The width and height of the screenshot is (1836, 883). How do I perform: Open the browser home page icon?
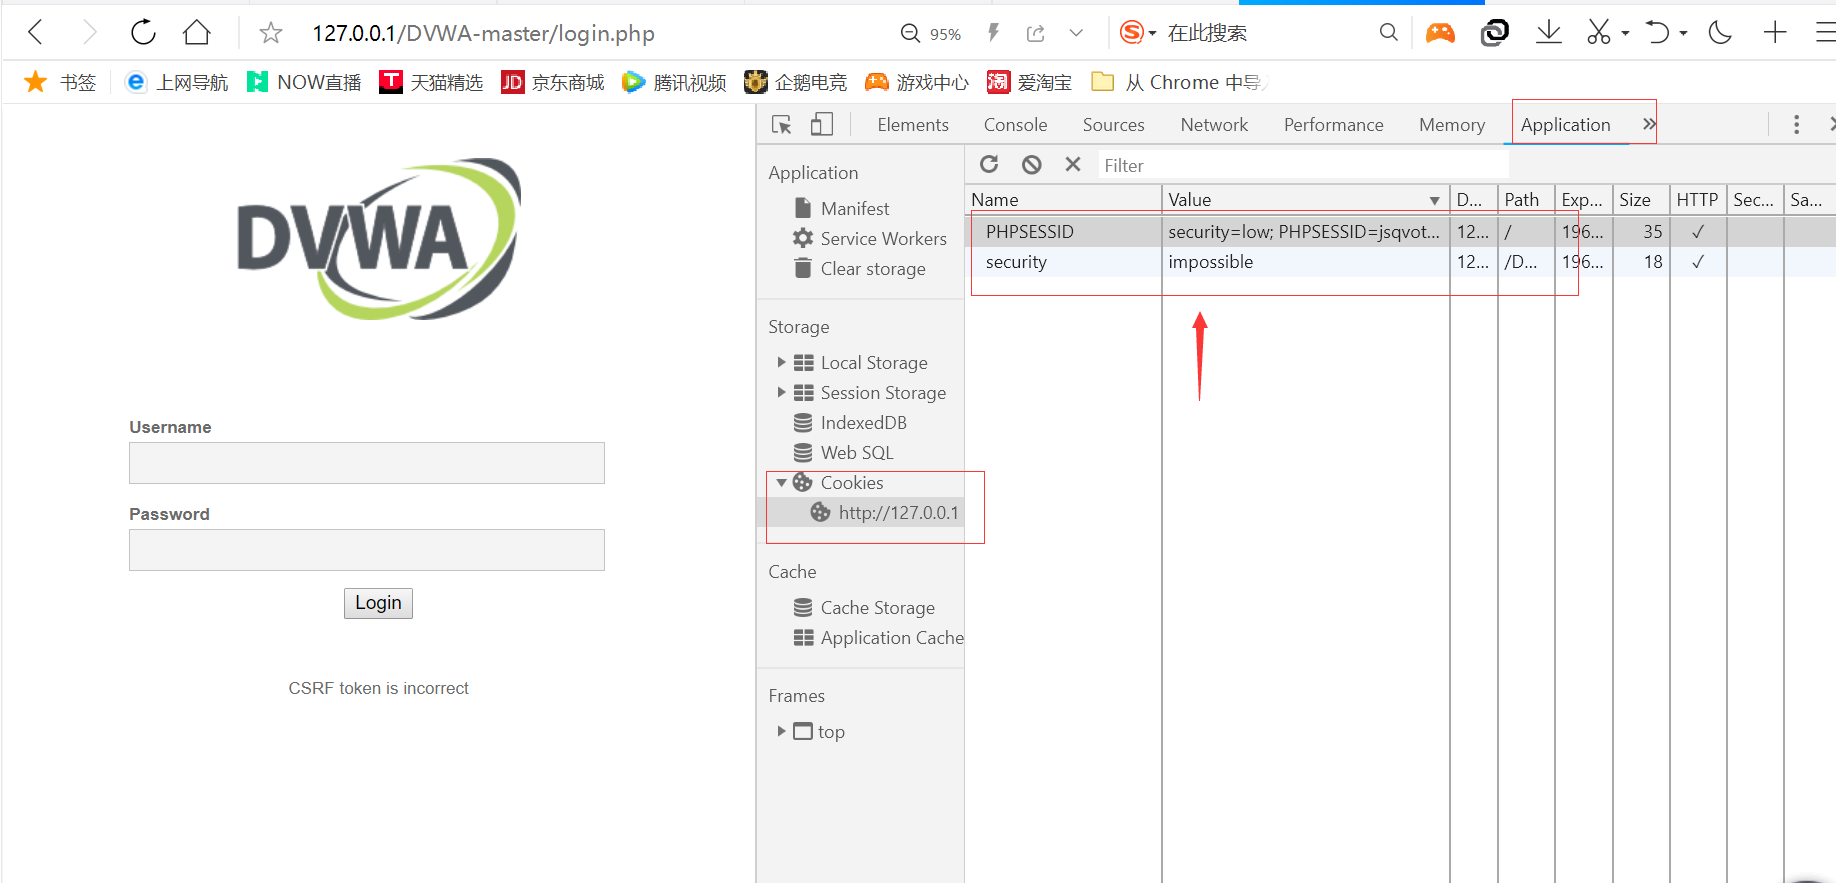(x=197, y=33)
